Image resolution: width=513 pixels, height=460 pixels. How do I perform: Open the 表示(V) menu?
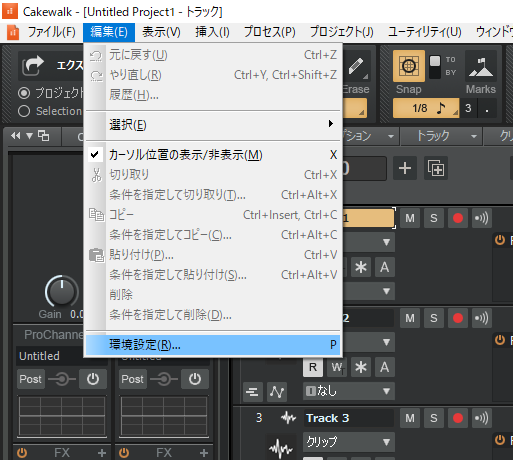point(161,32)
